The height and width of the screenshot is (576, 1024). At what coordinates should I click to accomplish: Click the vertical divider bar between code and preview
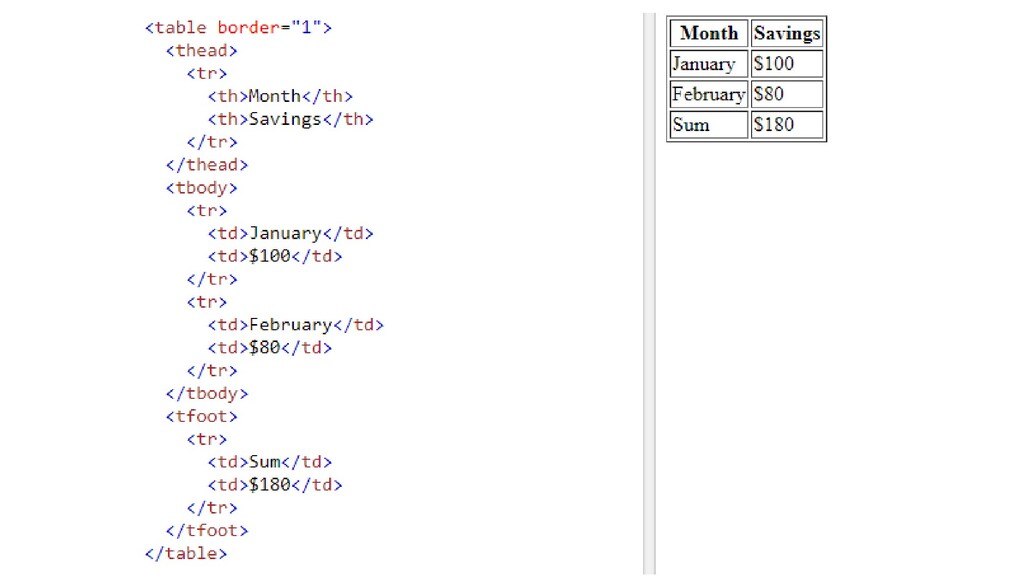point(649,294)
